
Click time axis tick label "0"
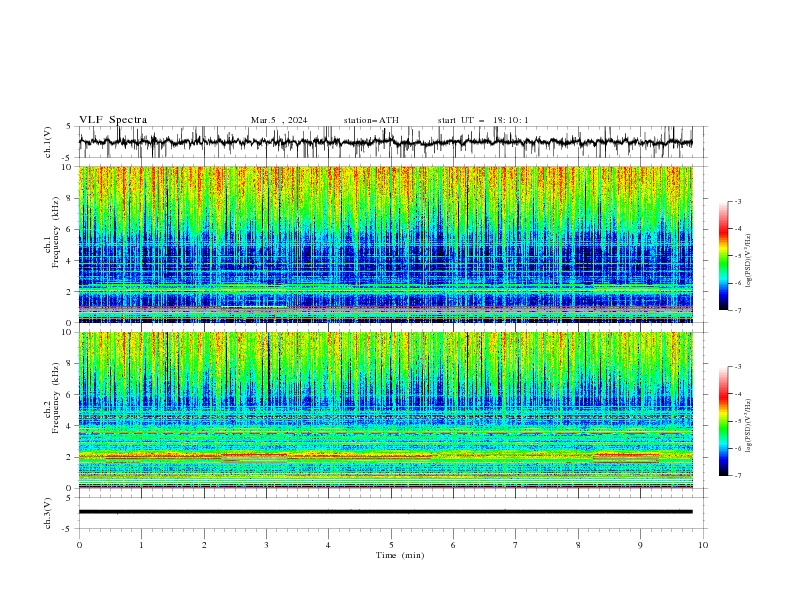(x=79, y=545)
